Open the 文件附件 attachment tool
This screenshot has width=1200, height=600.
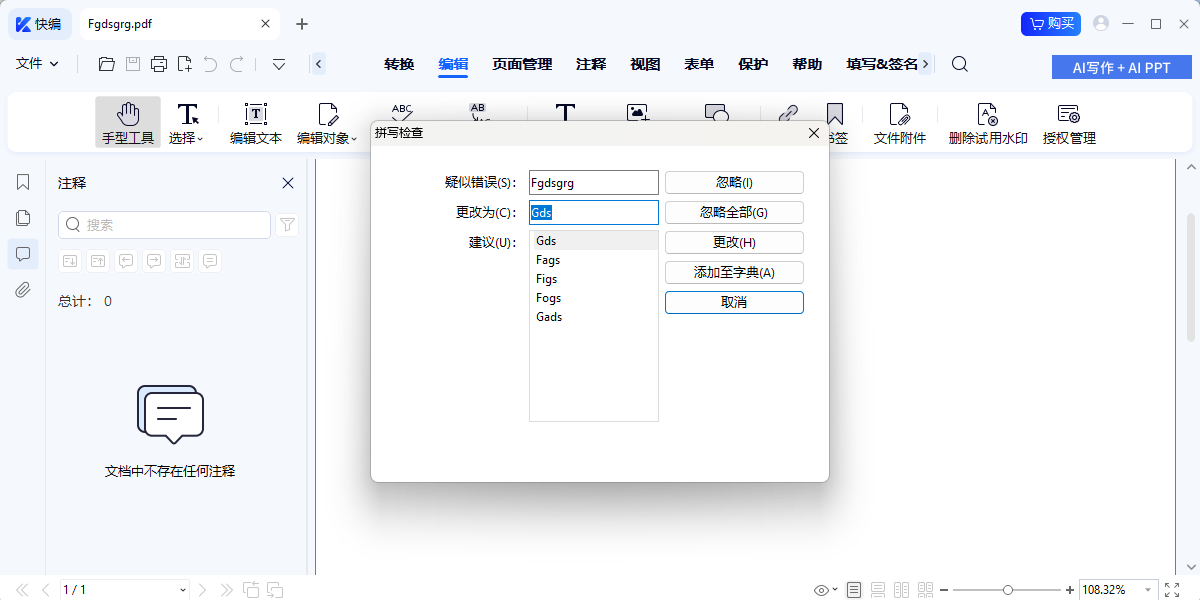click(899, 121)
